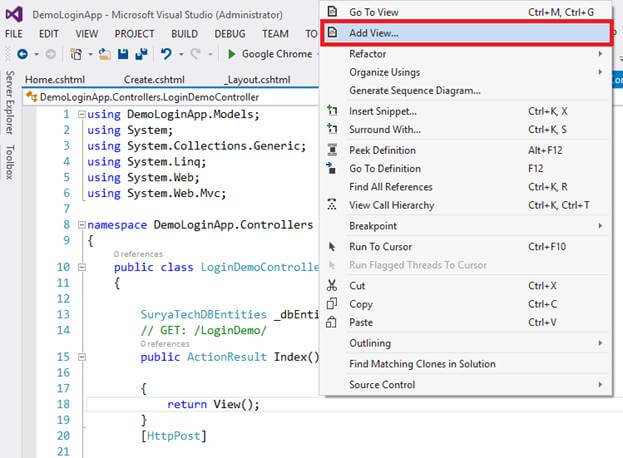Viewport: 623px width, 458px height.
Task: Open the Toolbox side panel
Action: point(10,162)
